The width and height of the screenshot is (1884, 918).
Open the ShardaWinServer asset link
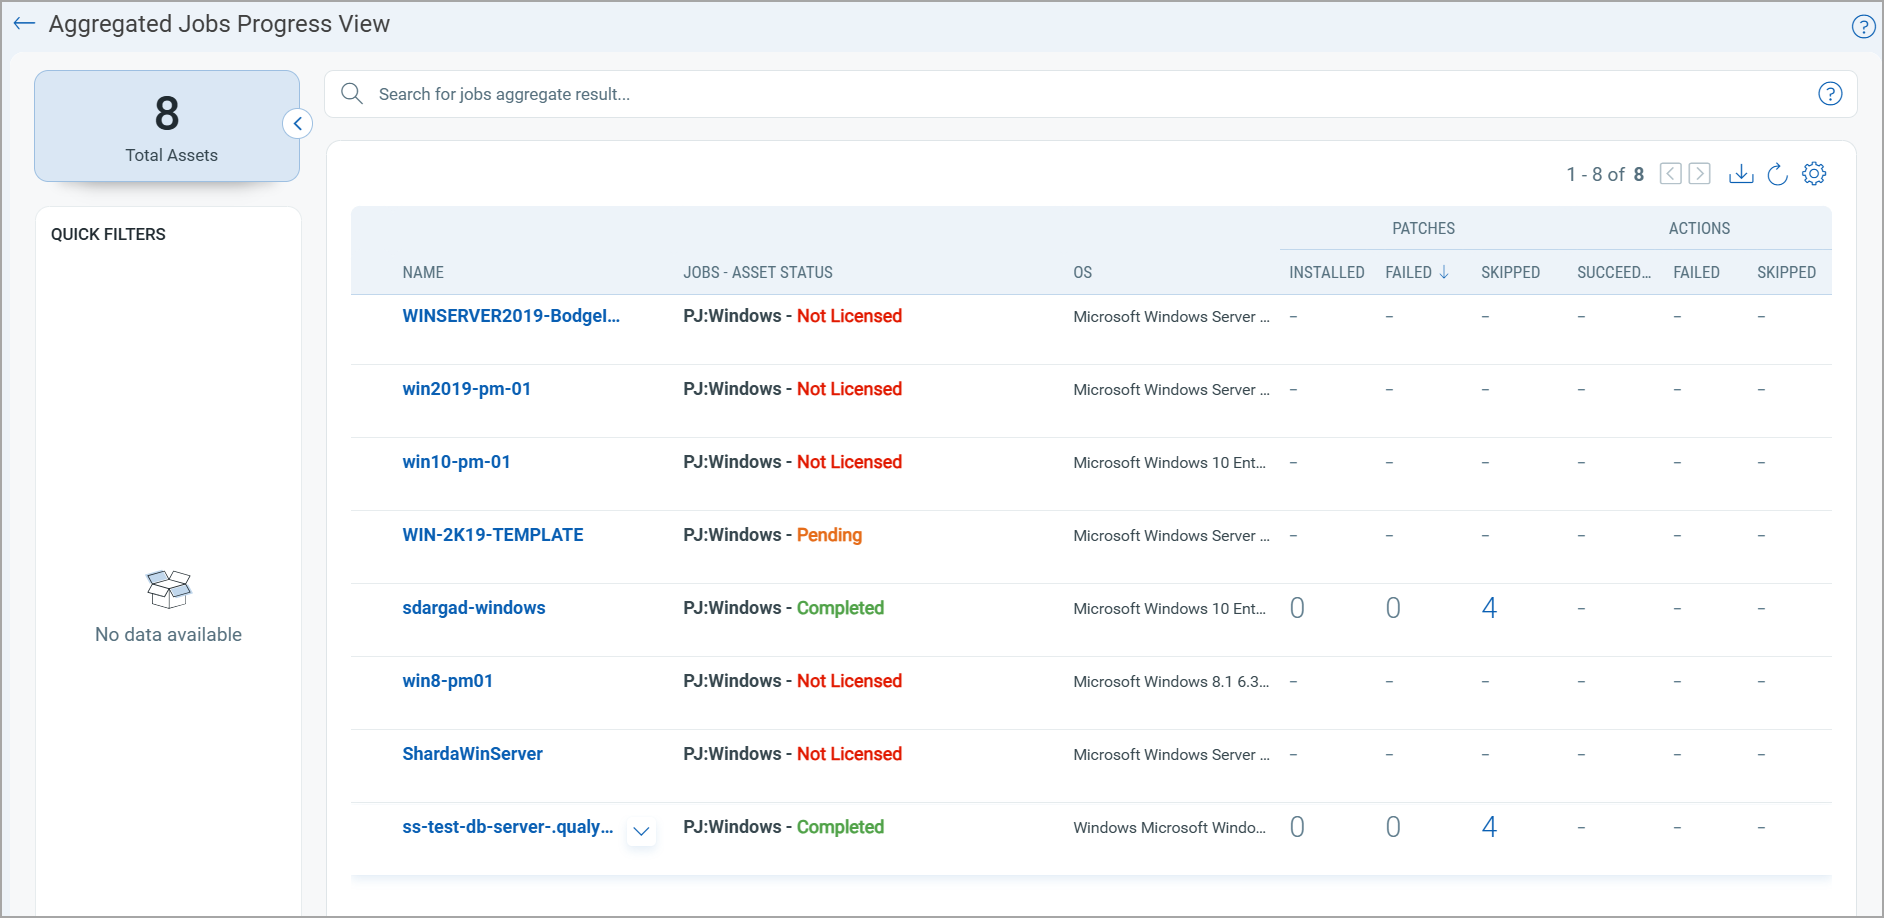coord(472,754)
